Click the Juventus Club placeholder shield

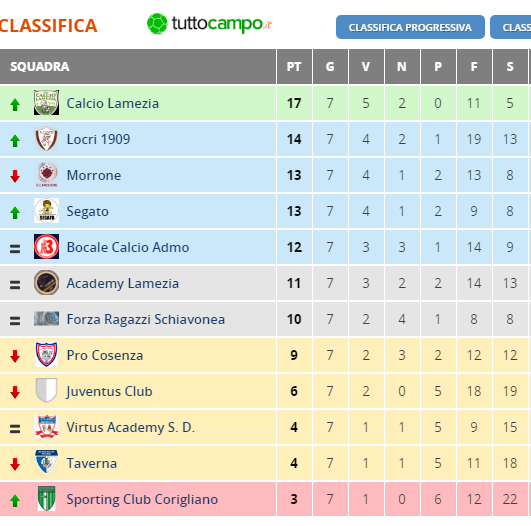pos(46,391)
